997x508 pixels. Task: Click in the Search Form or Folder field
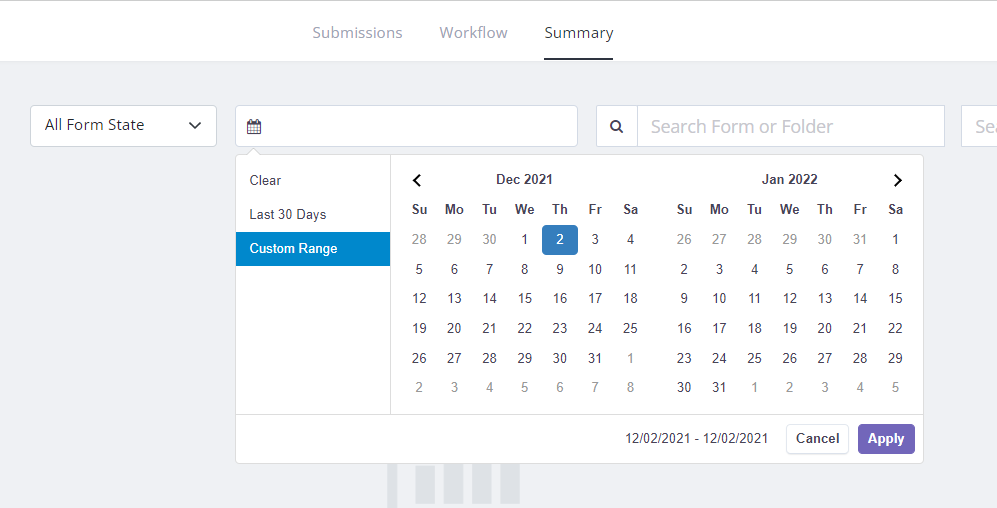790,127
